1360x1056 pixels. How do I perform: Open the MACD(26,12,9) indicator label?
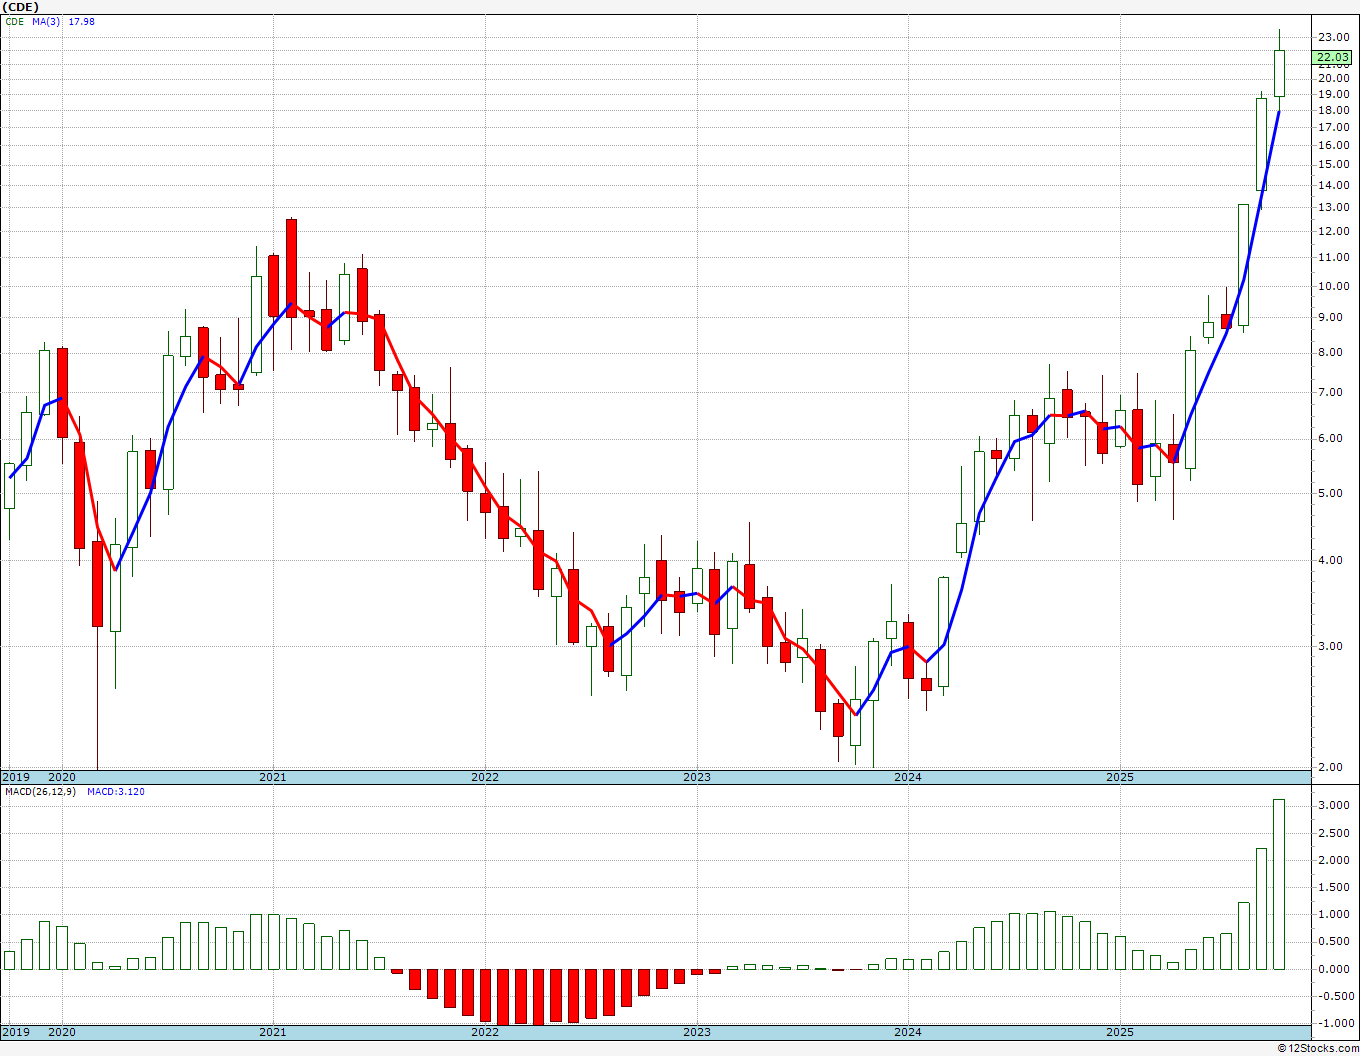41,792
